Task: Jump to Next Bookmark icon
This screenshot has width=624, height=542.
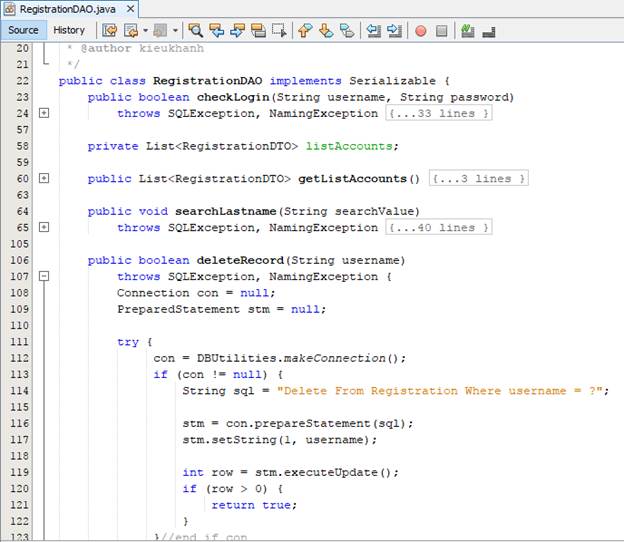Action: point(326,30)
